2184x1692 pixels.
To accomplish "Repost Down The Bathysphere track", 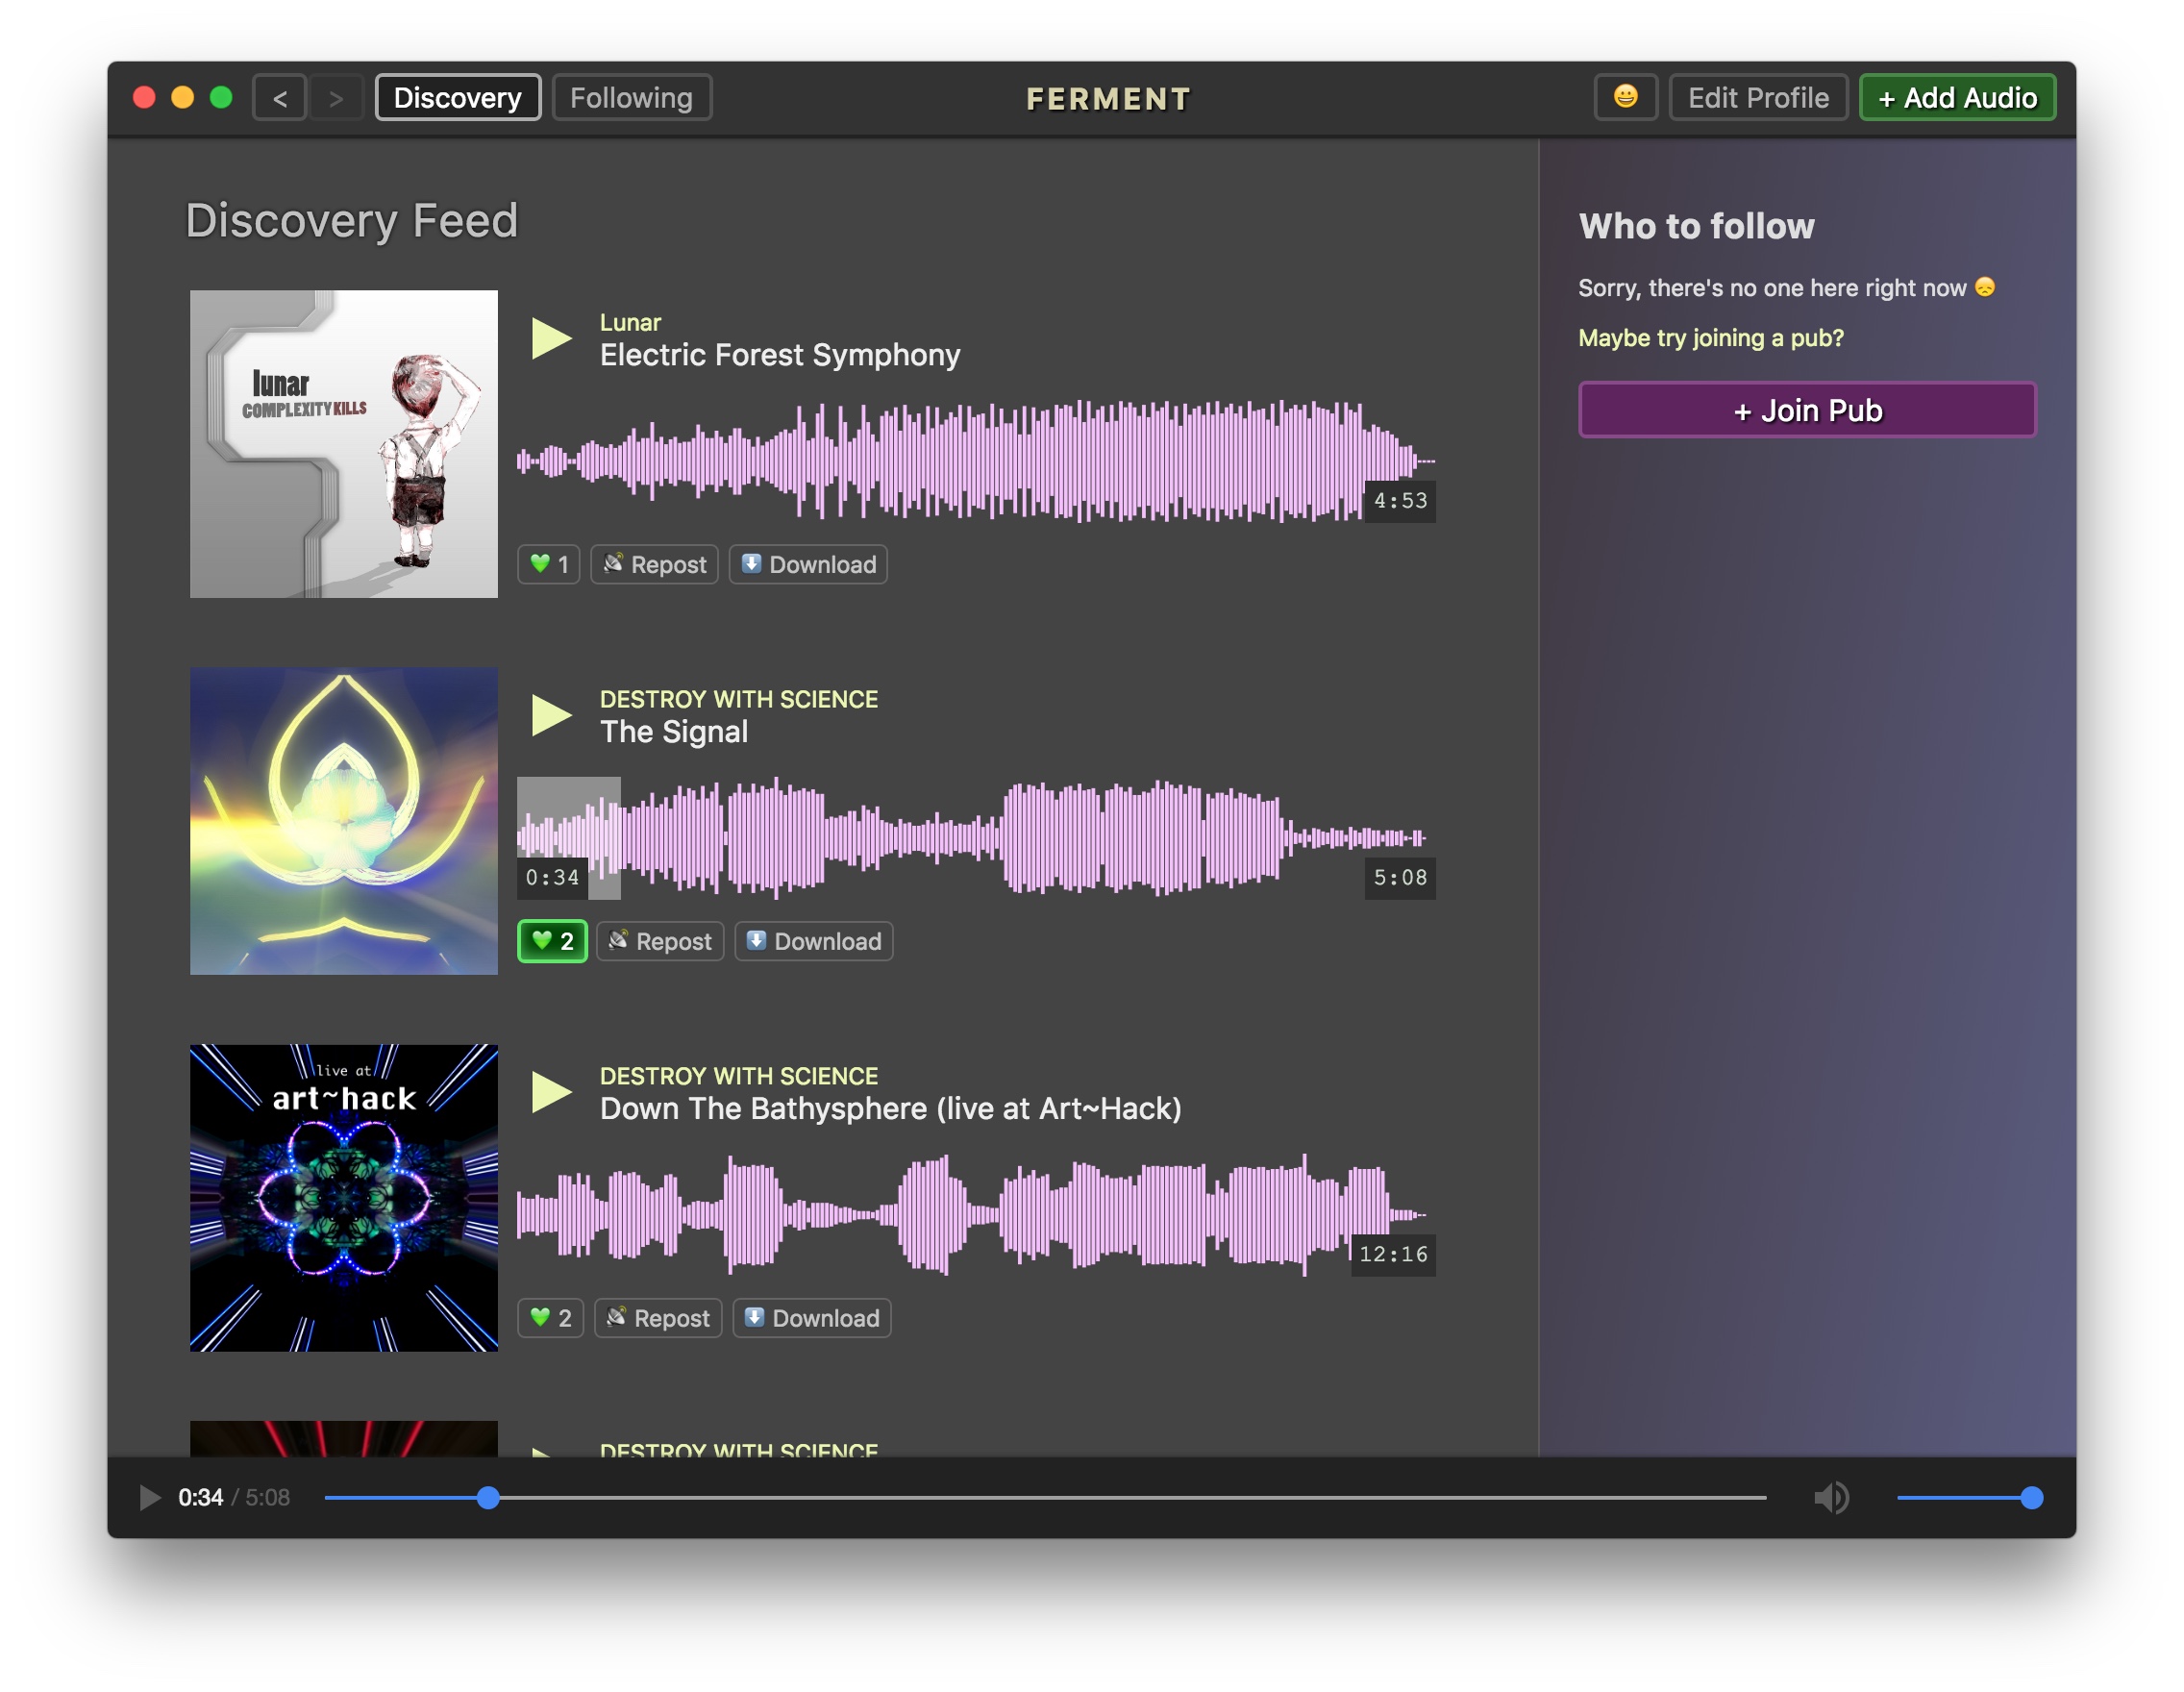I will (x=658, y=1318).
